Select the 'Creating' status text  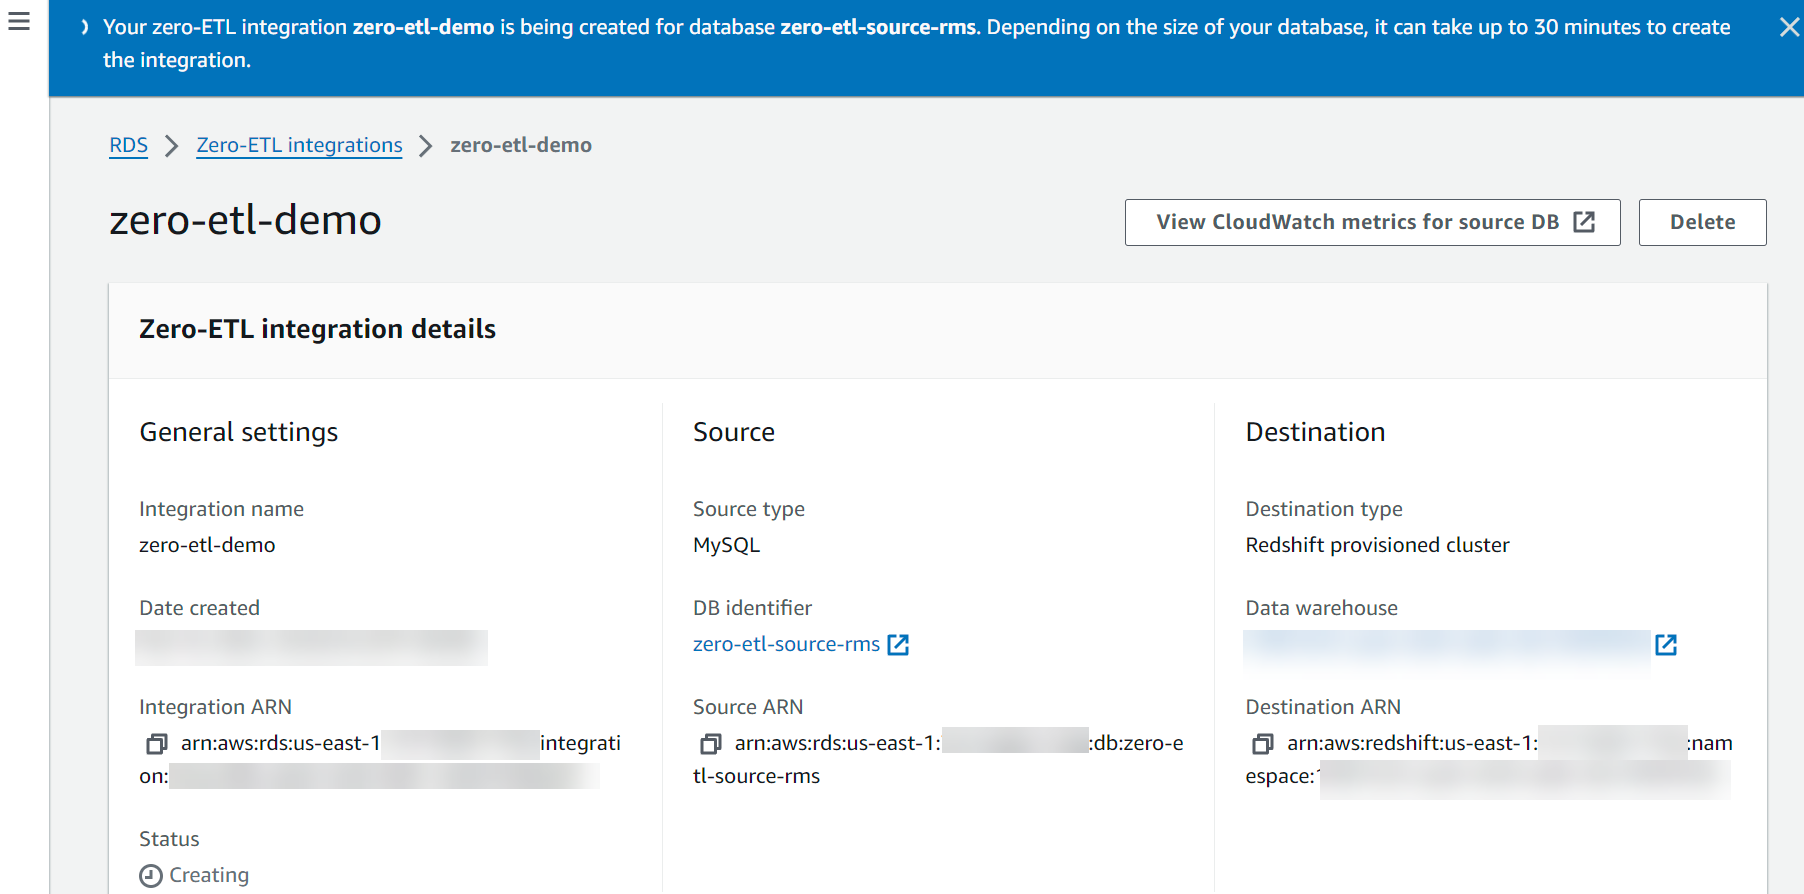(x=209, y=875)
